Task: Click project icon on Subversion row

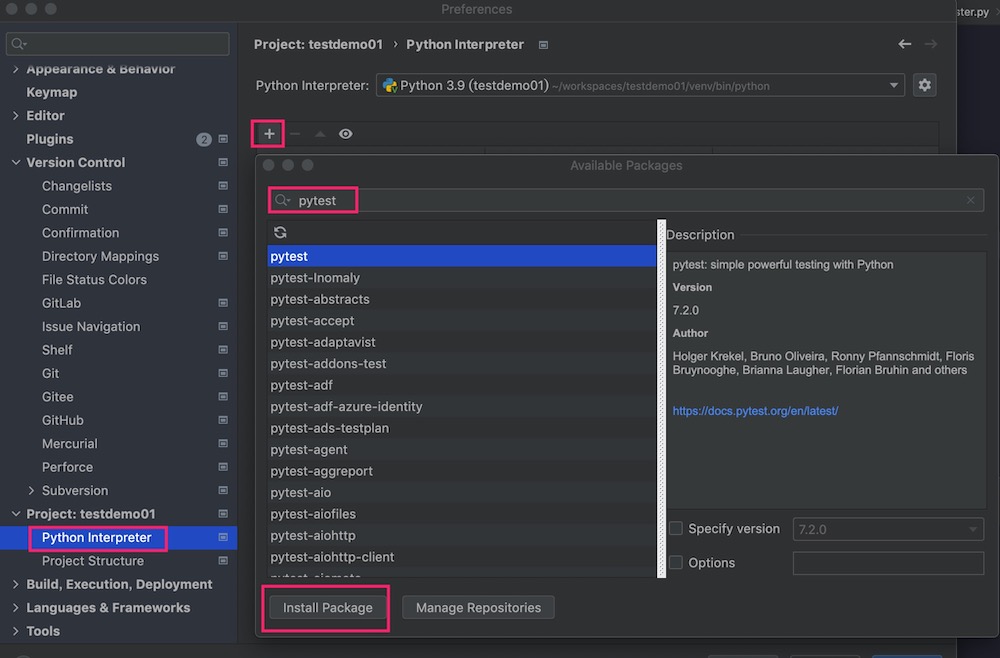Action: pos(223,490)
